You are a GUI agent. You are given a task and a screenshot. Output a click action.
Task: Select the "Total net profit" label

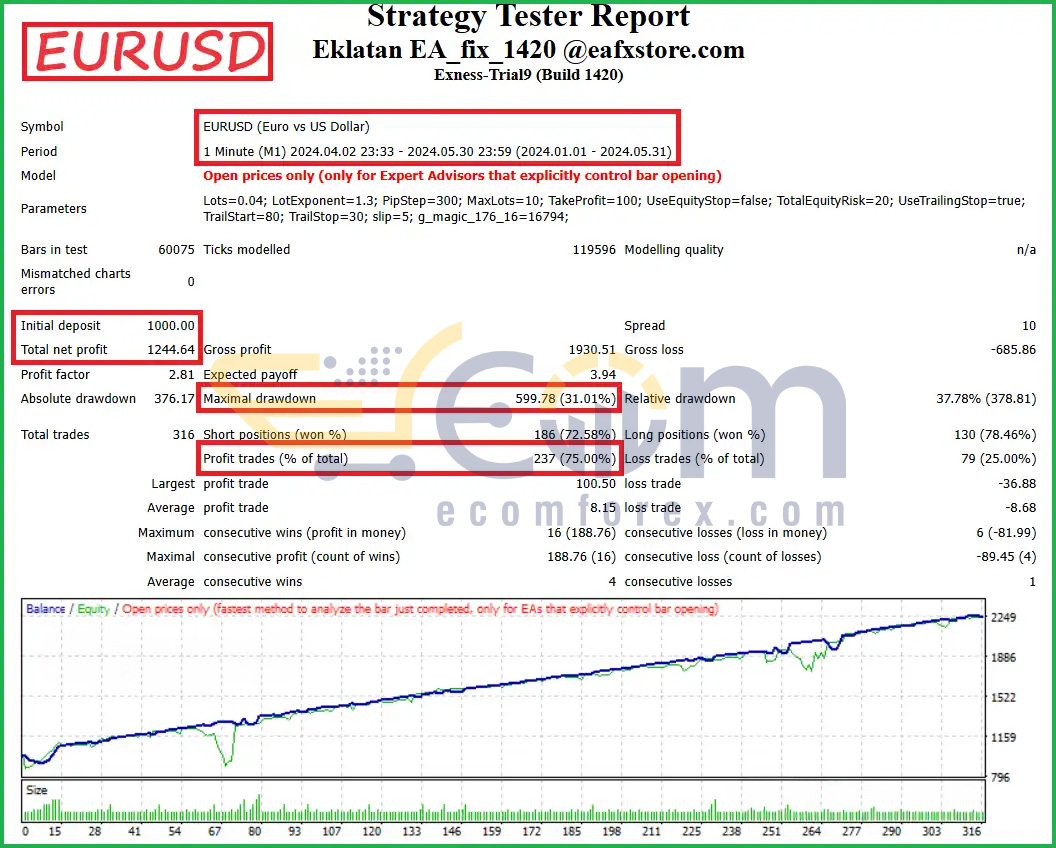pos(64,350)
